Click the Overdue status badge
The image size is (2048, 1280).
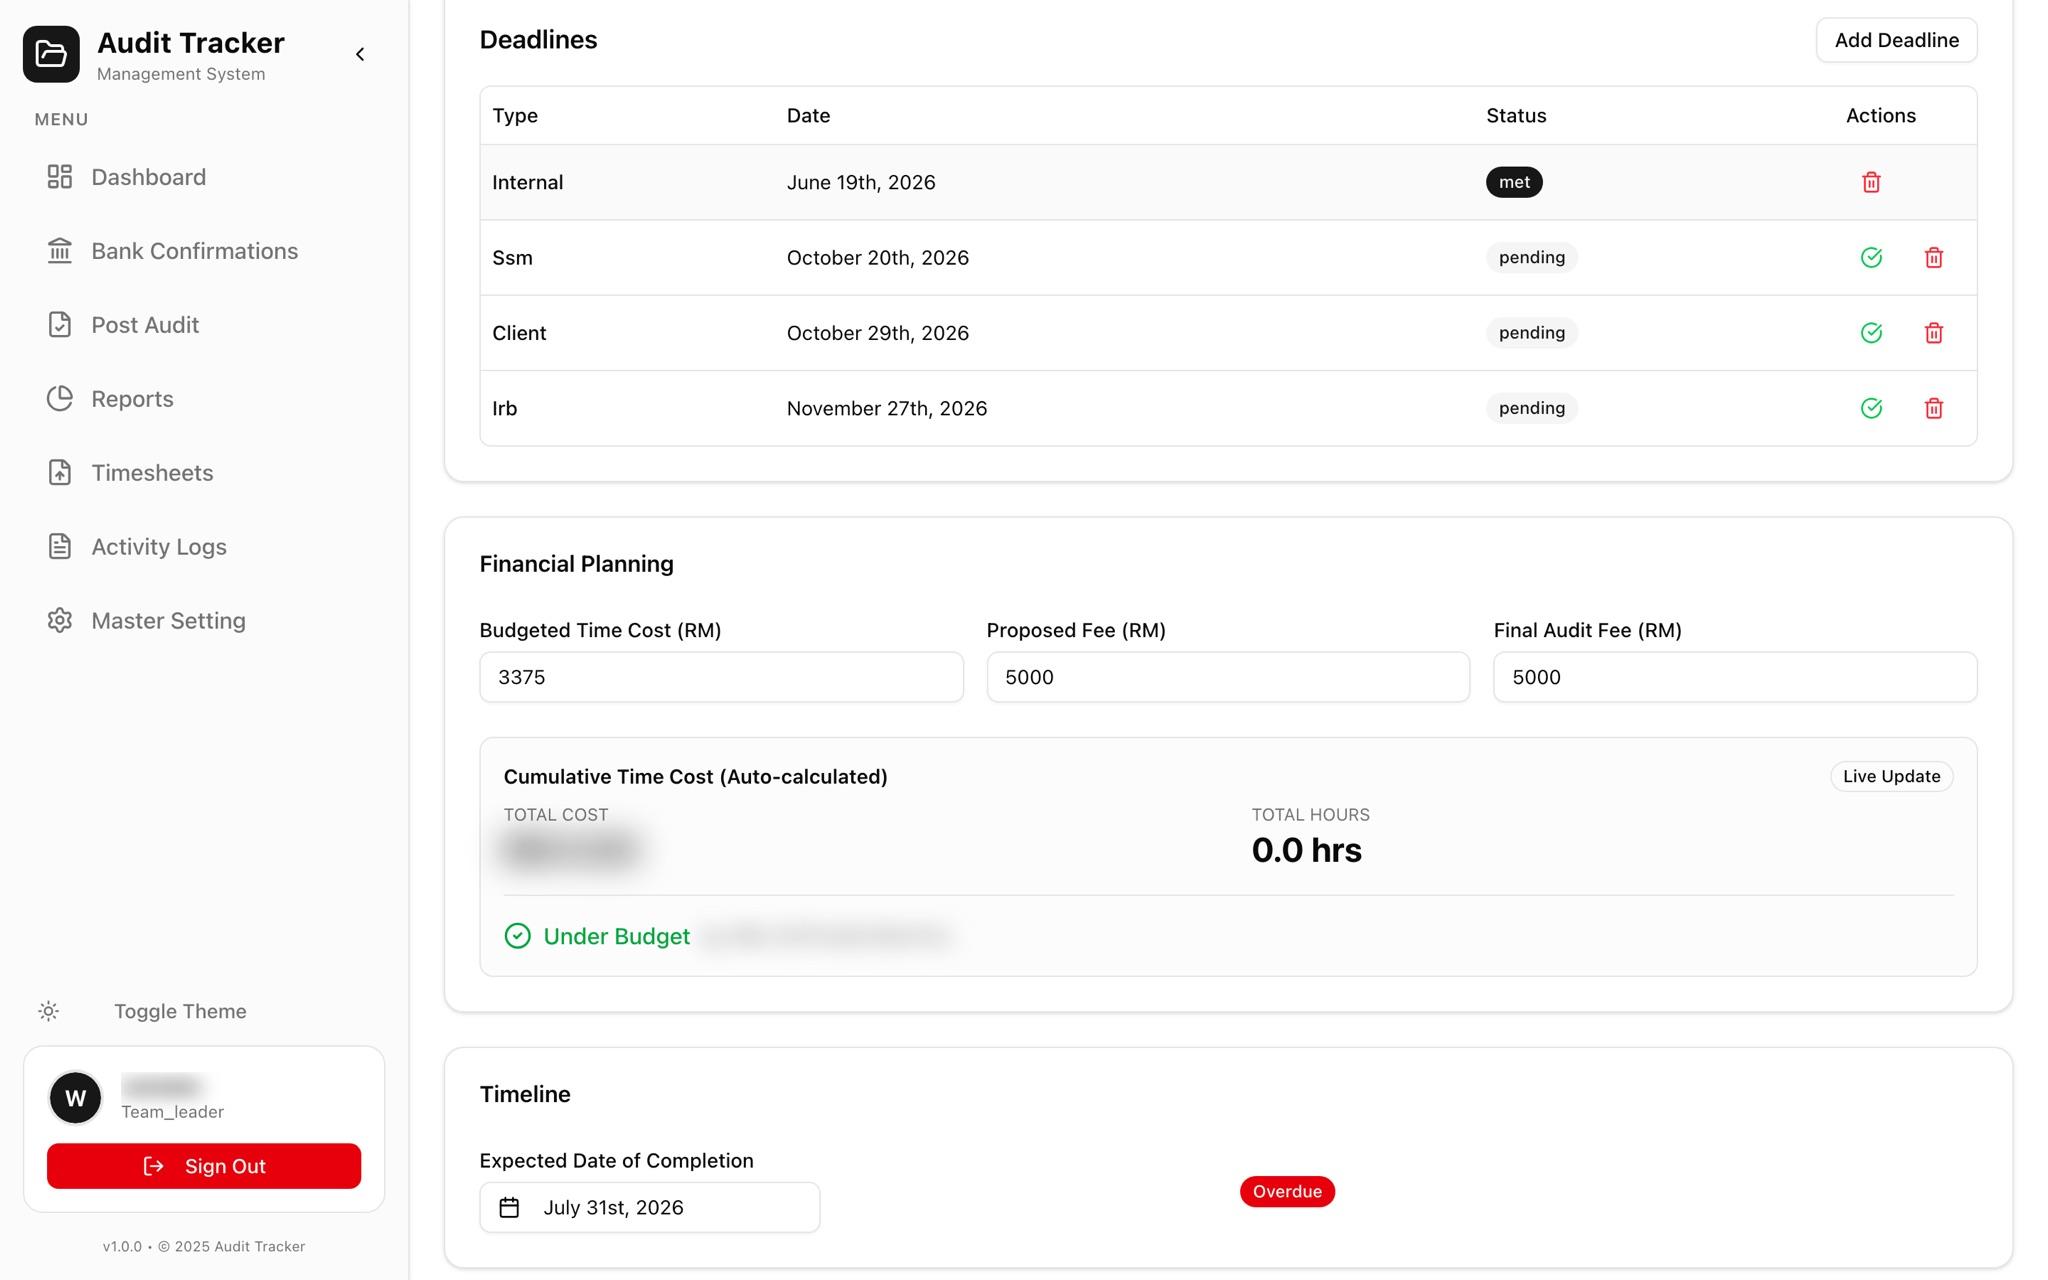1287,1191
